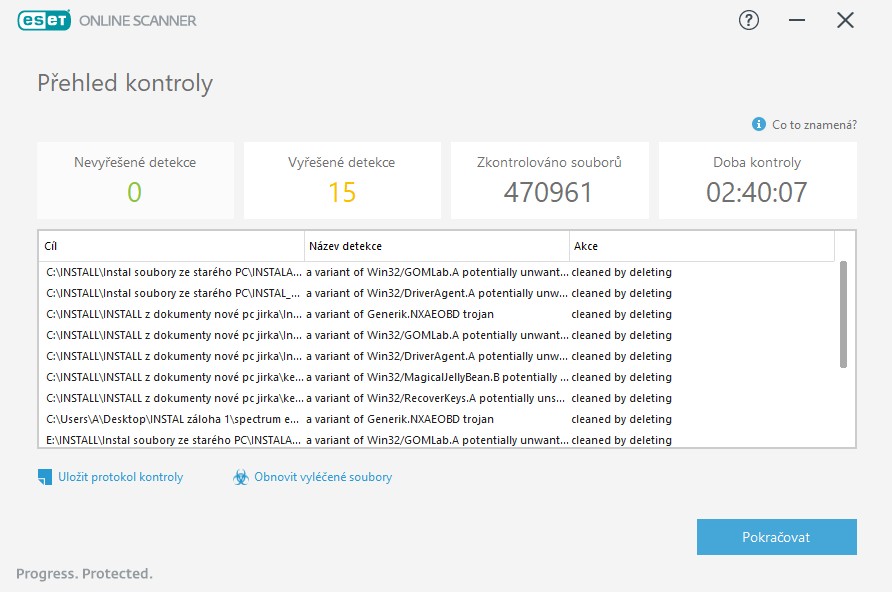The width and height of the screenshot is (892, 592).
Task: Select the Win32/MagicalJellyBean.B detection row
Action: 440,377
